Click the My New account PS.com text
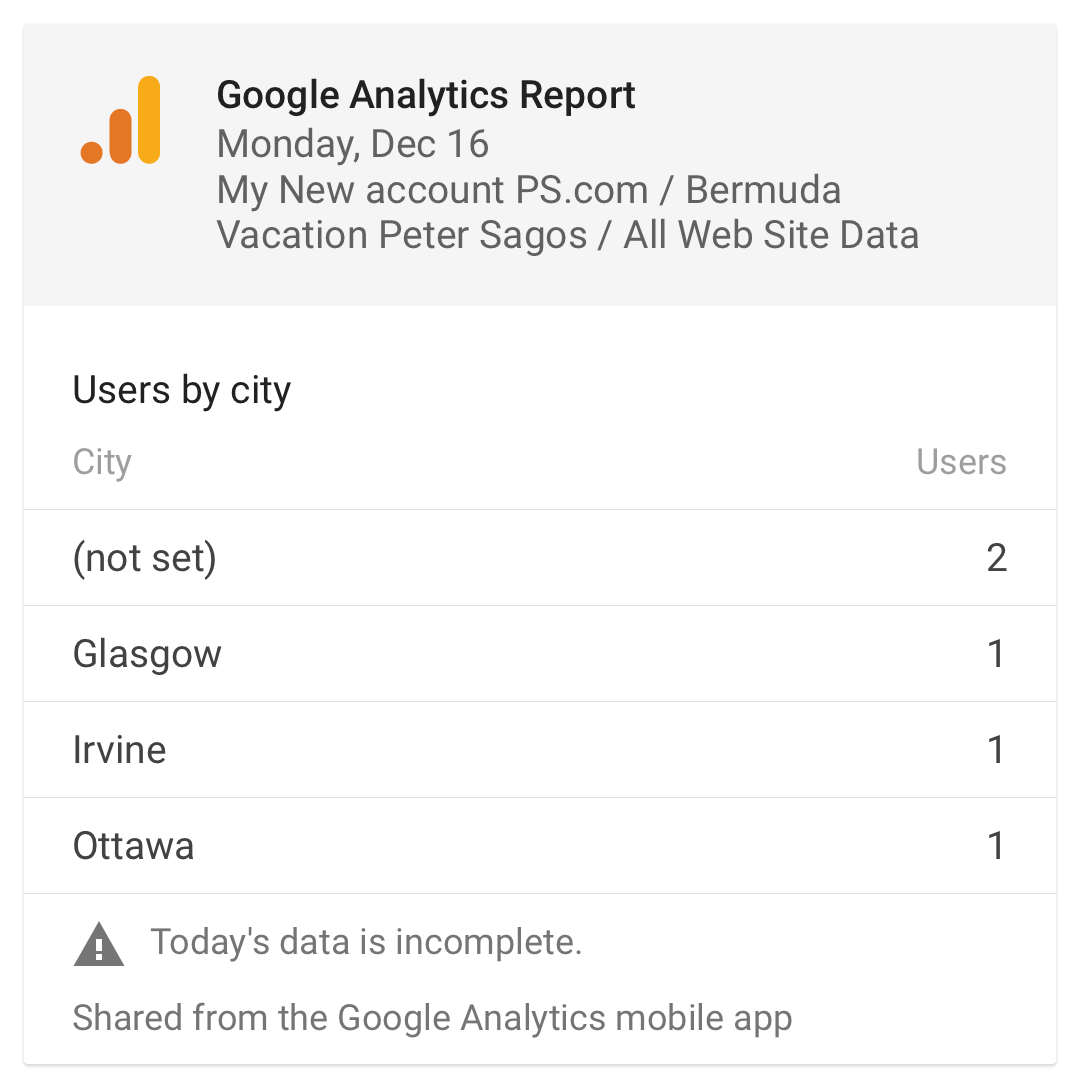This screenshot has width=1080, height=1089. tap(432, 190)
